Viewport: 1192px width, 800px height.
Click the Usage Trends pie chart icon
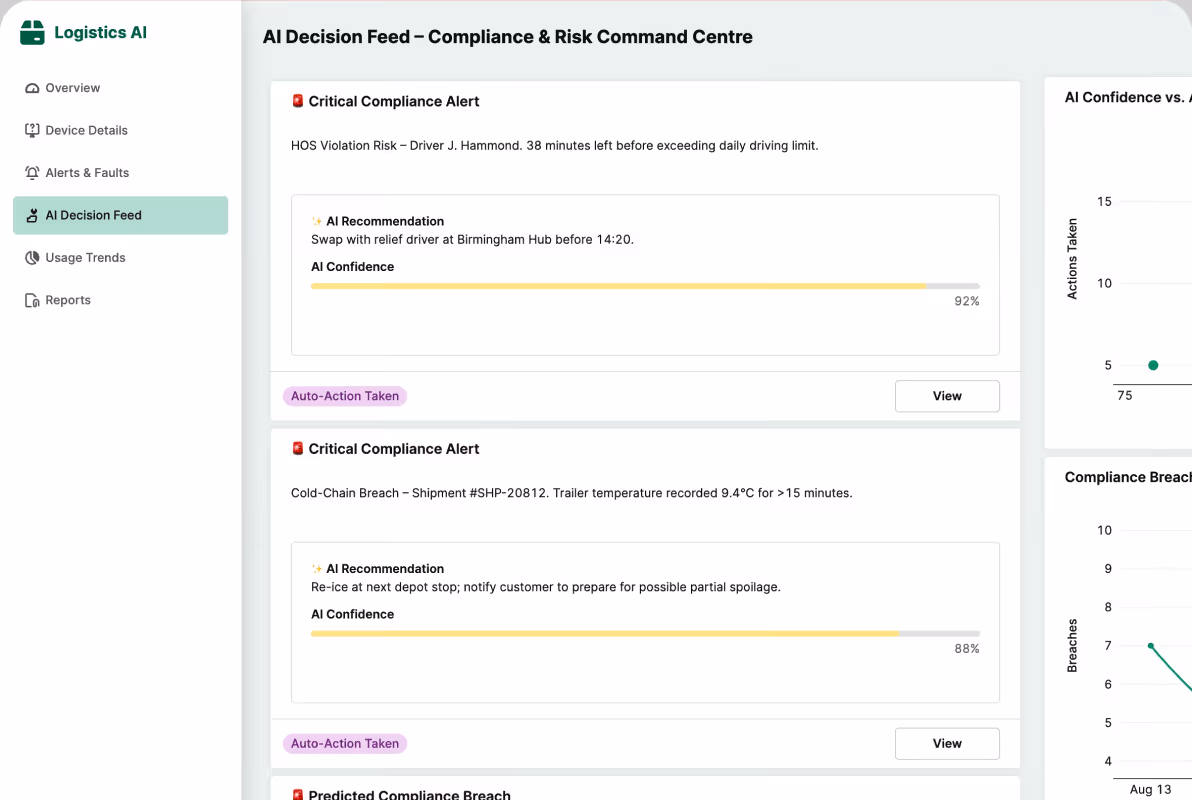tap(32, 258)
